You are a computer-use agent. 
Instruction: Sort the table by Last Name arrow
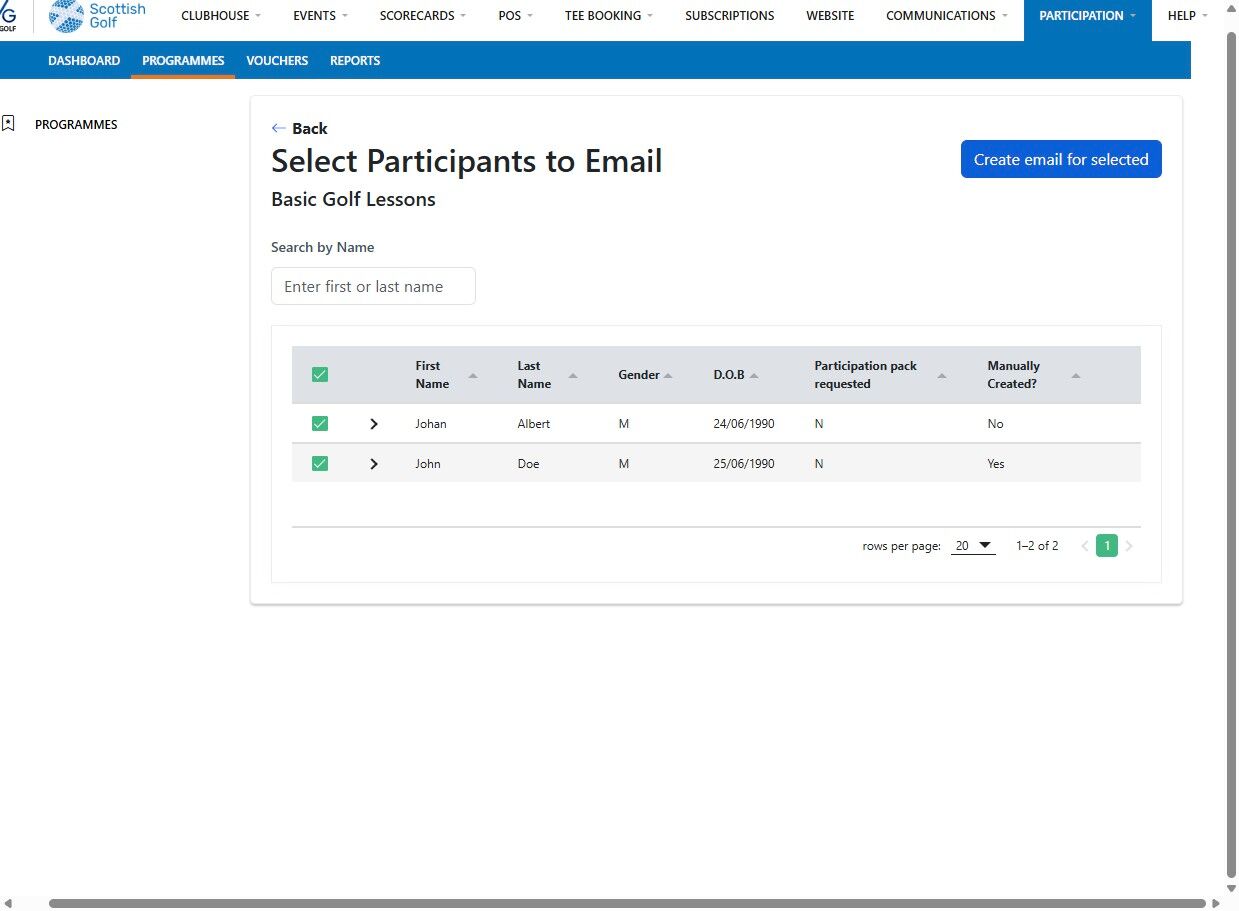point(573,375)
